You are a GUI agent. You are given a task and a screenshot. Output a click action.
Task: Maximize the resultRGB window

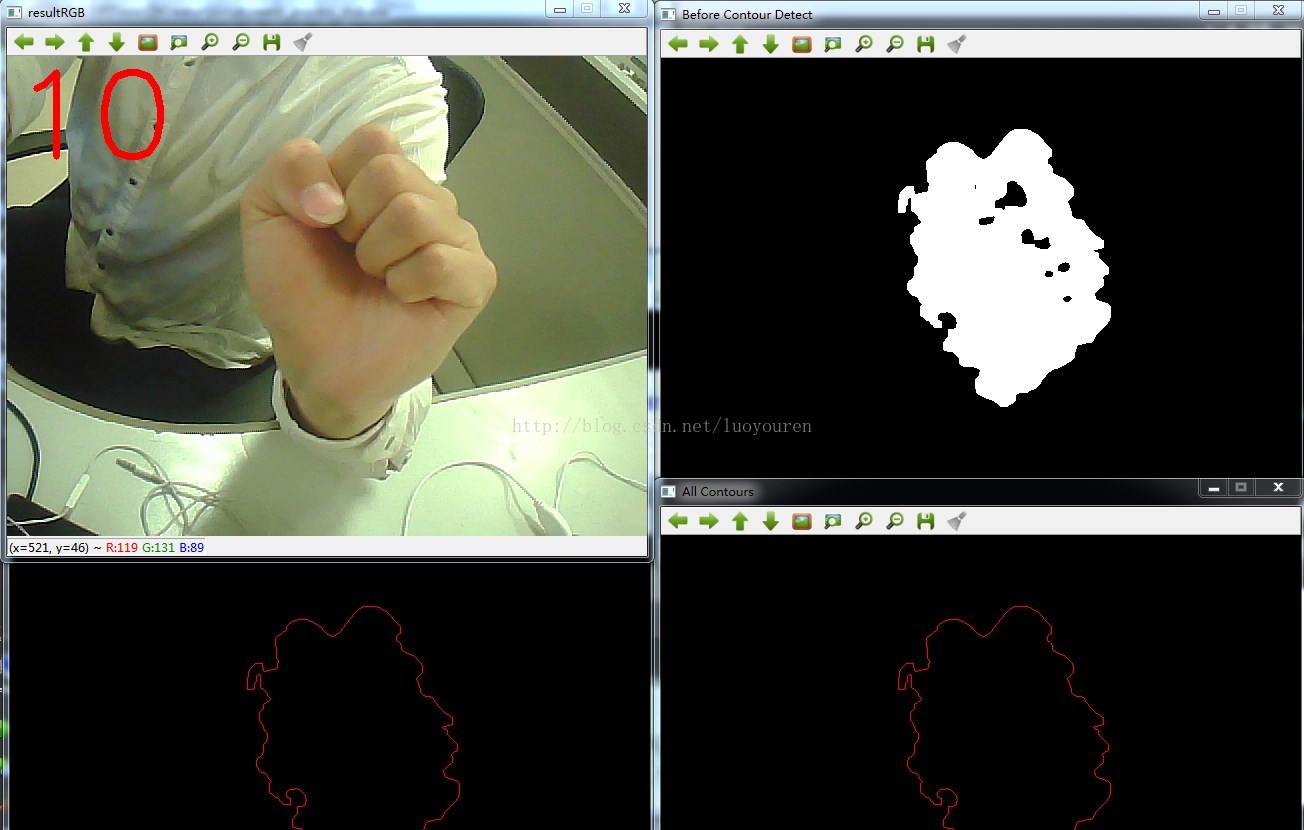click(587, 8)
